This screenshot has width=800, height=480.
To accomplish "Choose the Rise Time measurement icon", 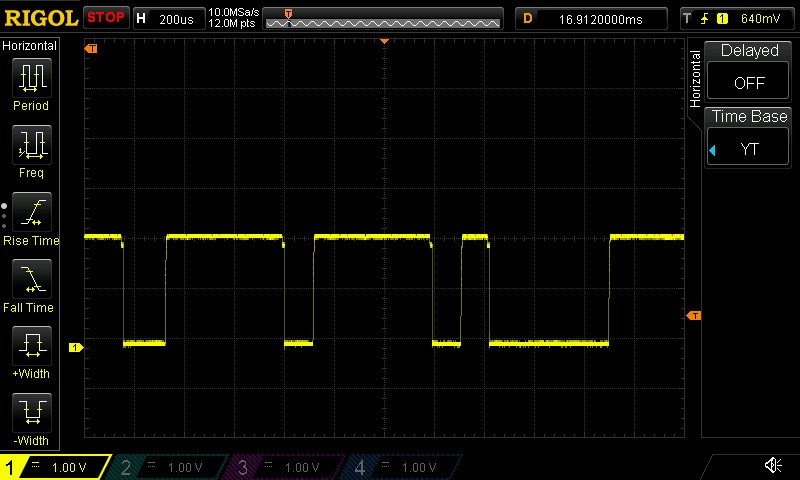I will pos(31,213).
